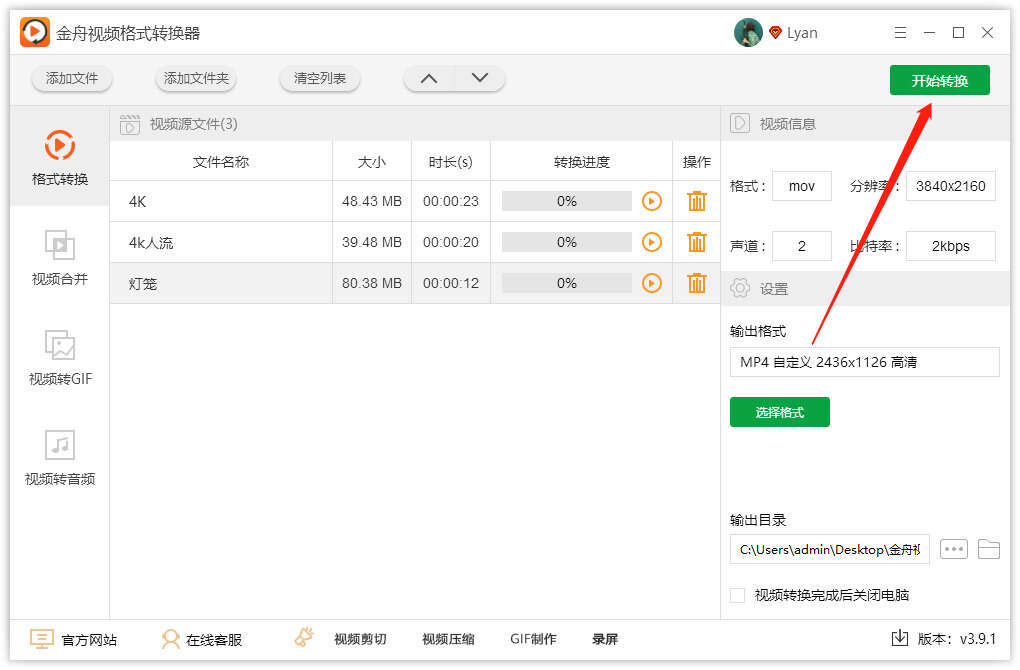
Task: Select the 4k人流 file name cell
Action: [221, 242]
